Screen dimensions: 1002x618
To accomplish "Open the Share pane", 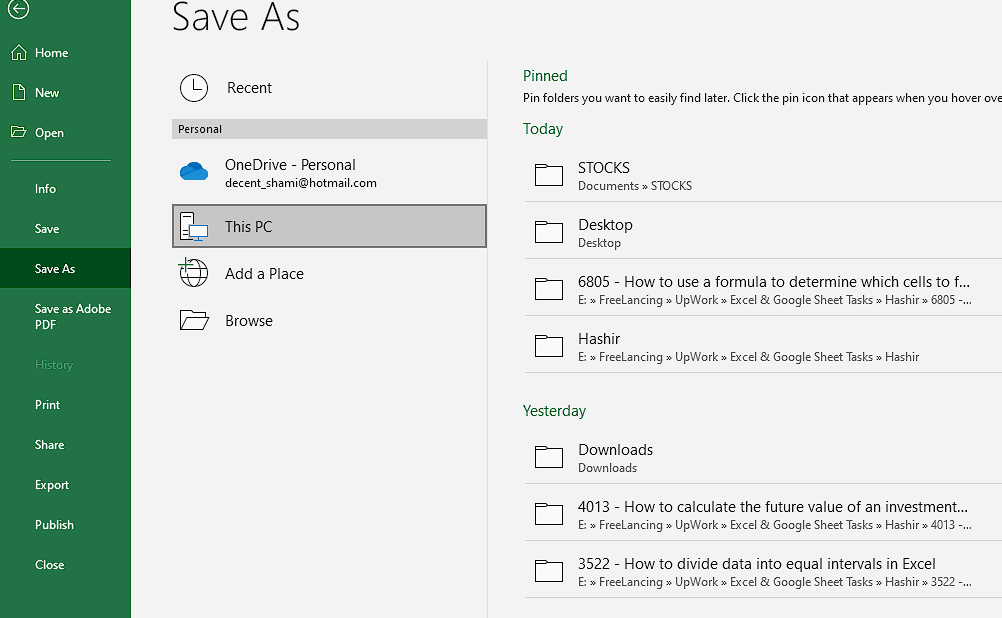I will [x=48, y=444].
